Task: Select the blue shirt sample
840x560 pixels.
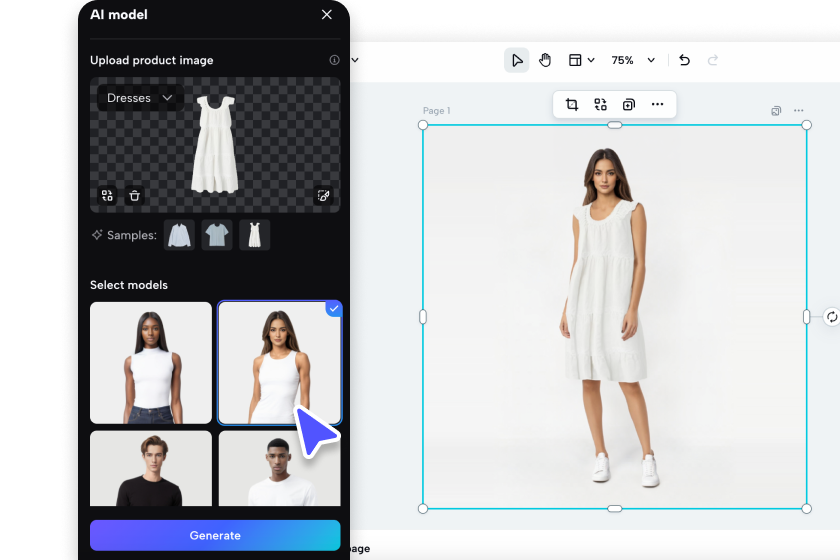Action: [x=179, y=235]
